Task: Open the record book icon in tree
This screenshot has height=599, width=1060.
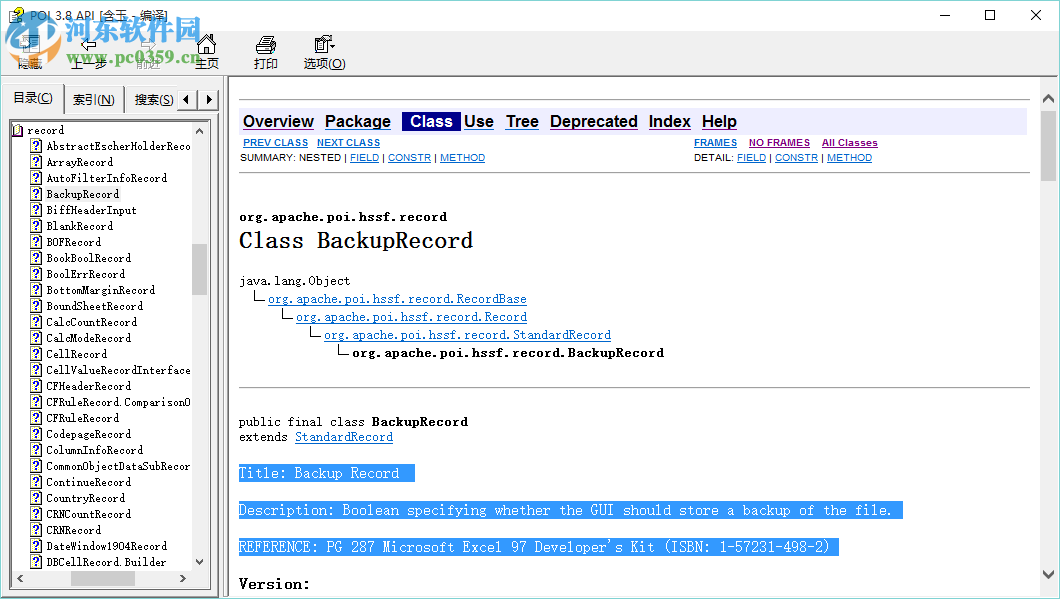Action: 18,130
